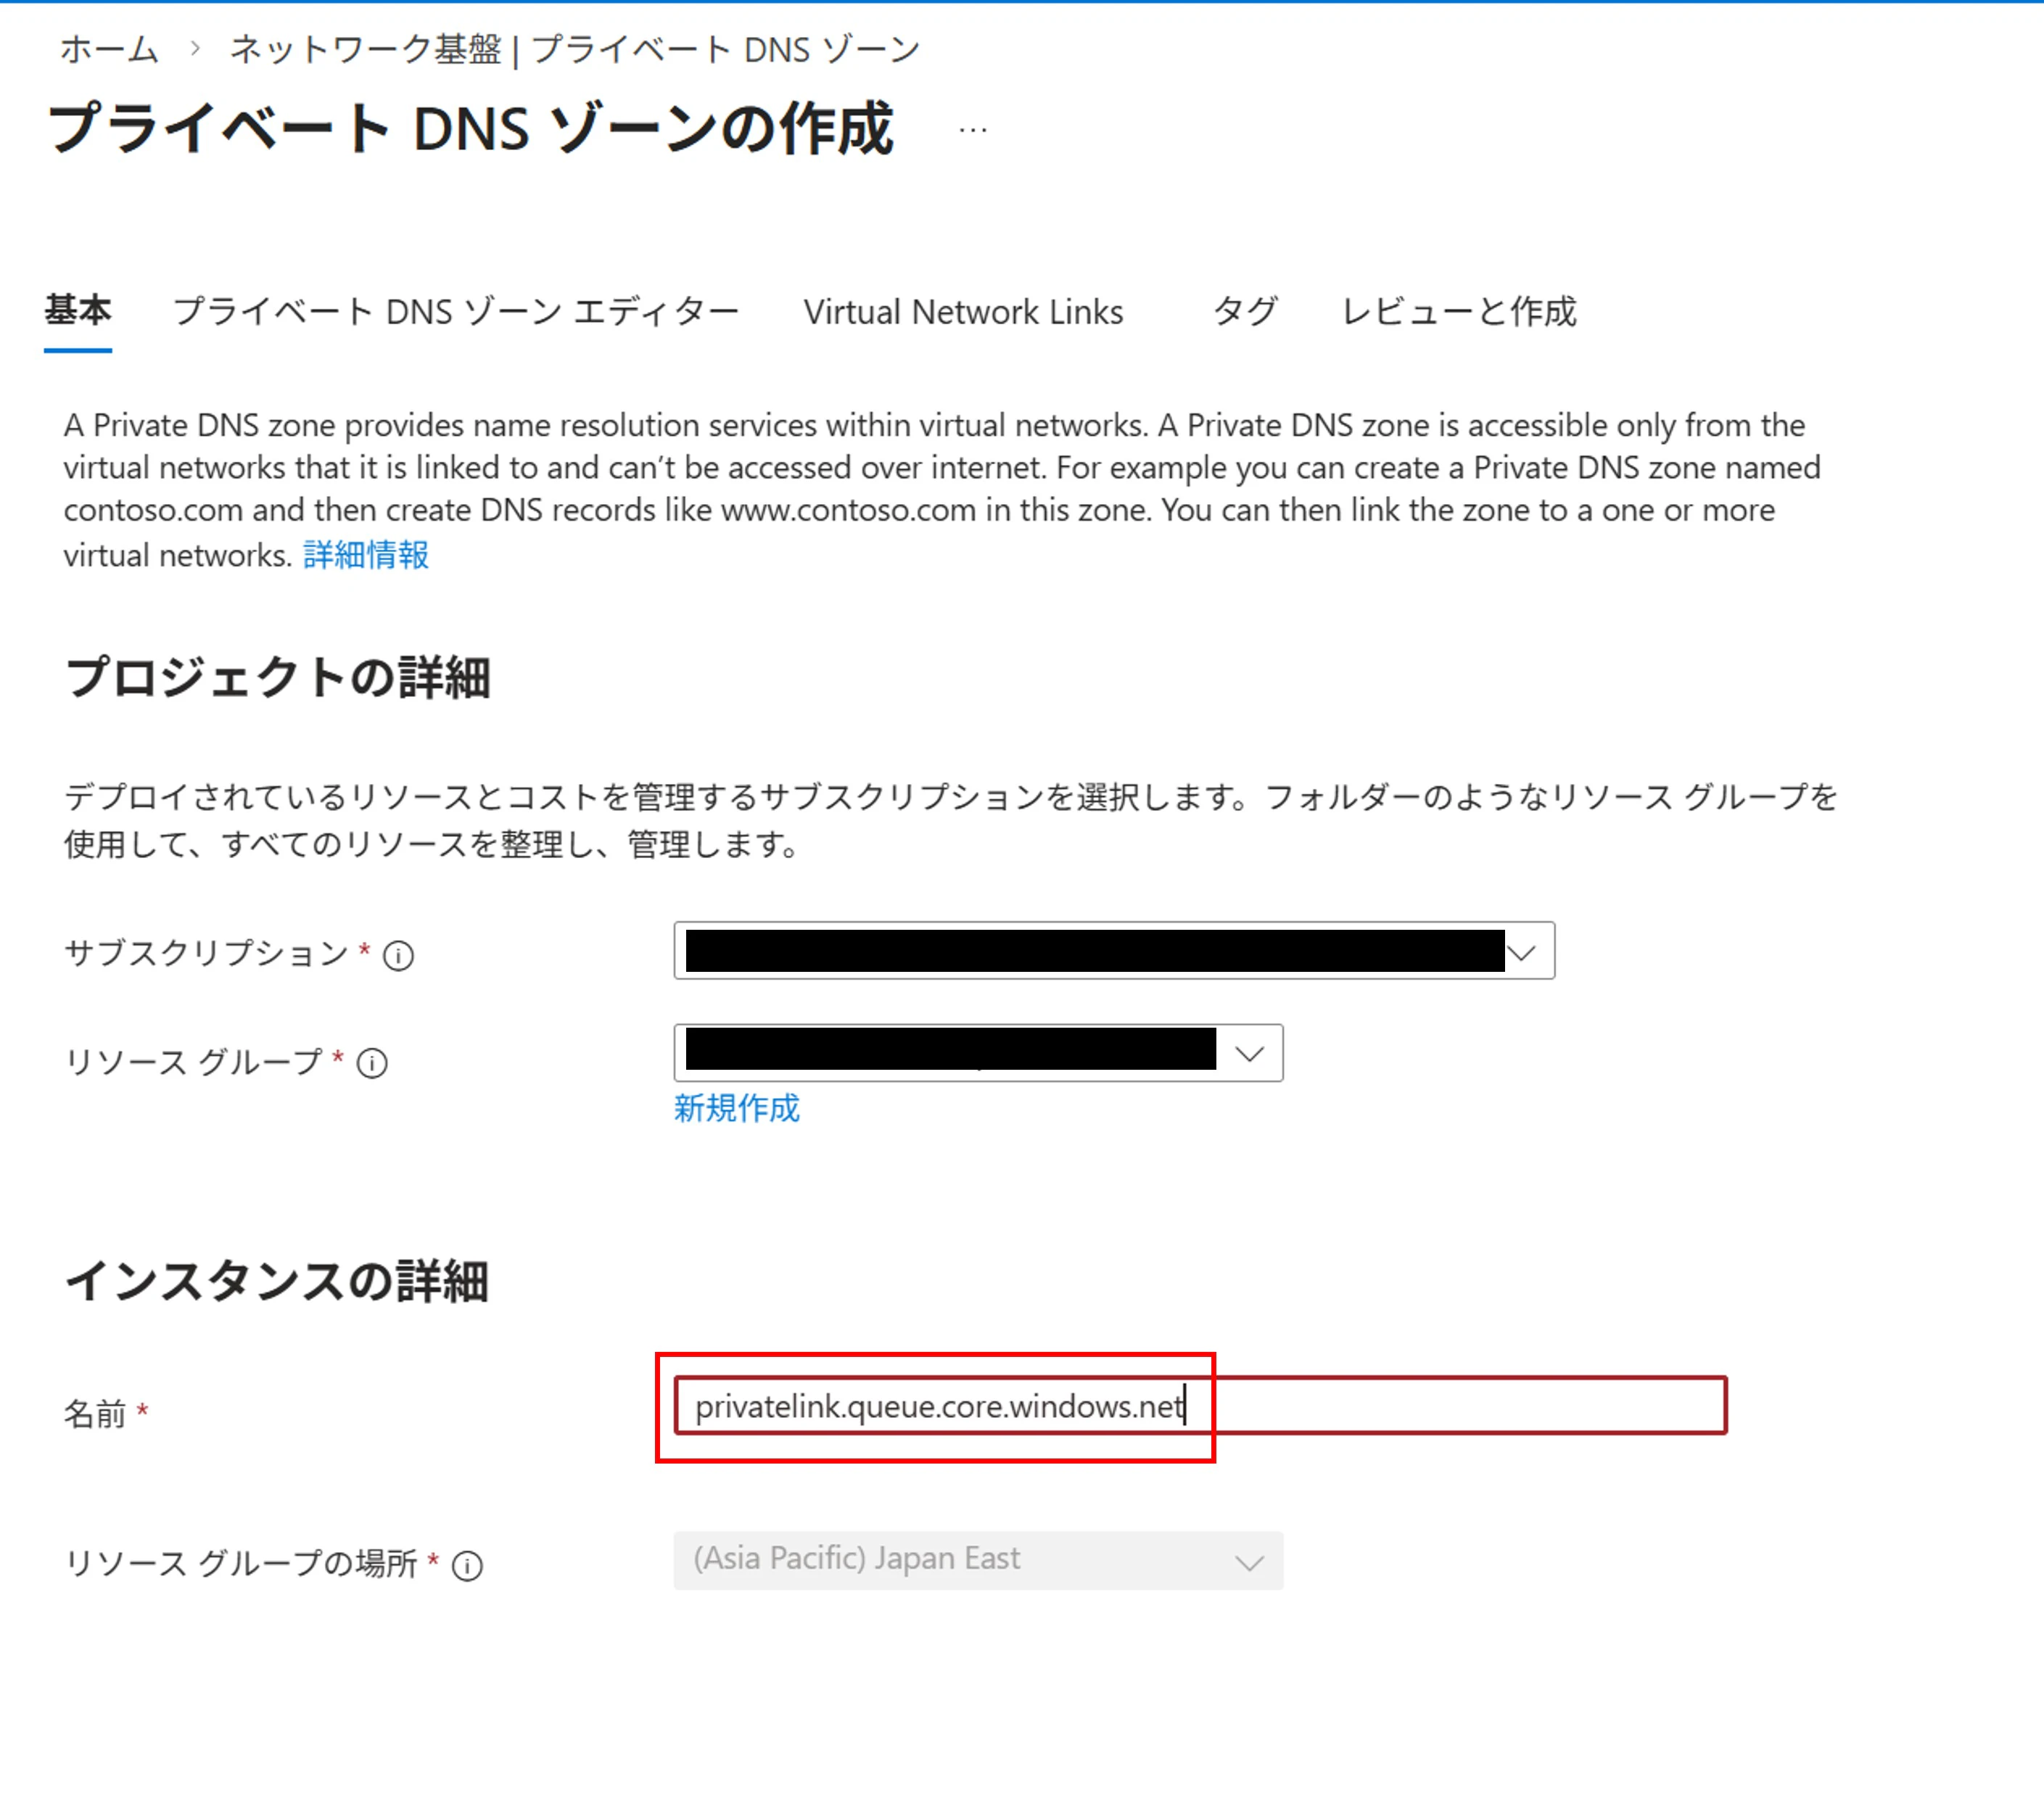Open ネットワーク基盤 | プライベート DNS ゾーン breadcrumb
The height and width of the screenshot is (1795, 2044).
click(x=575, y=48)
